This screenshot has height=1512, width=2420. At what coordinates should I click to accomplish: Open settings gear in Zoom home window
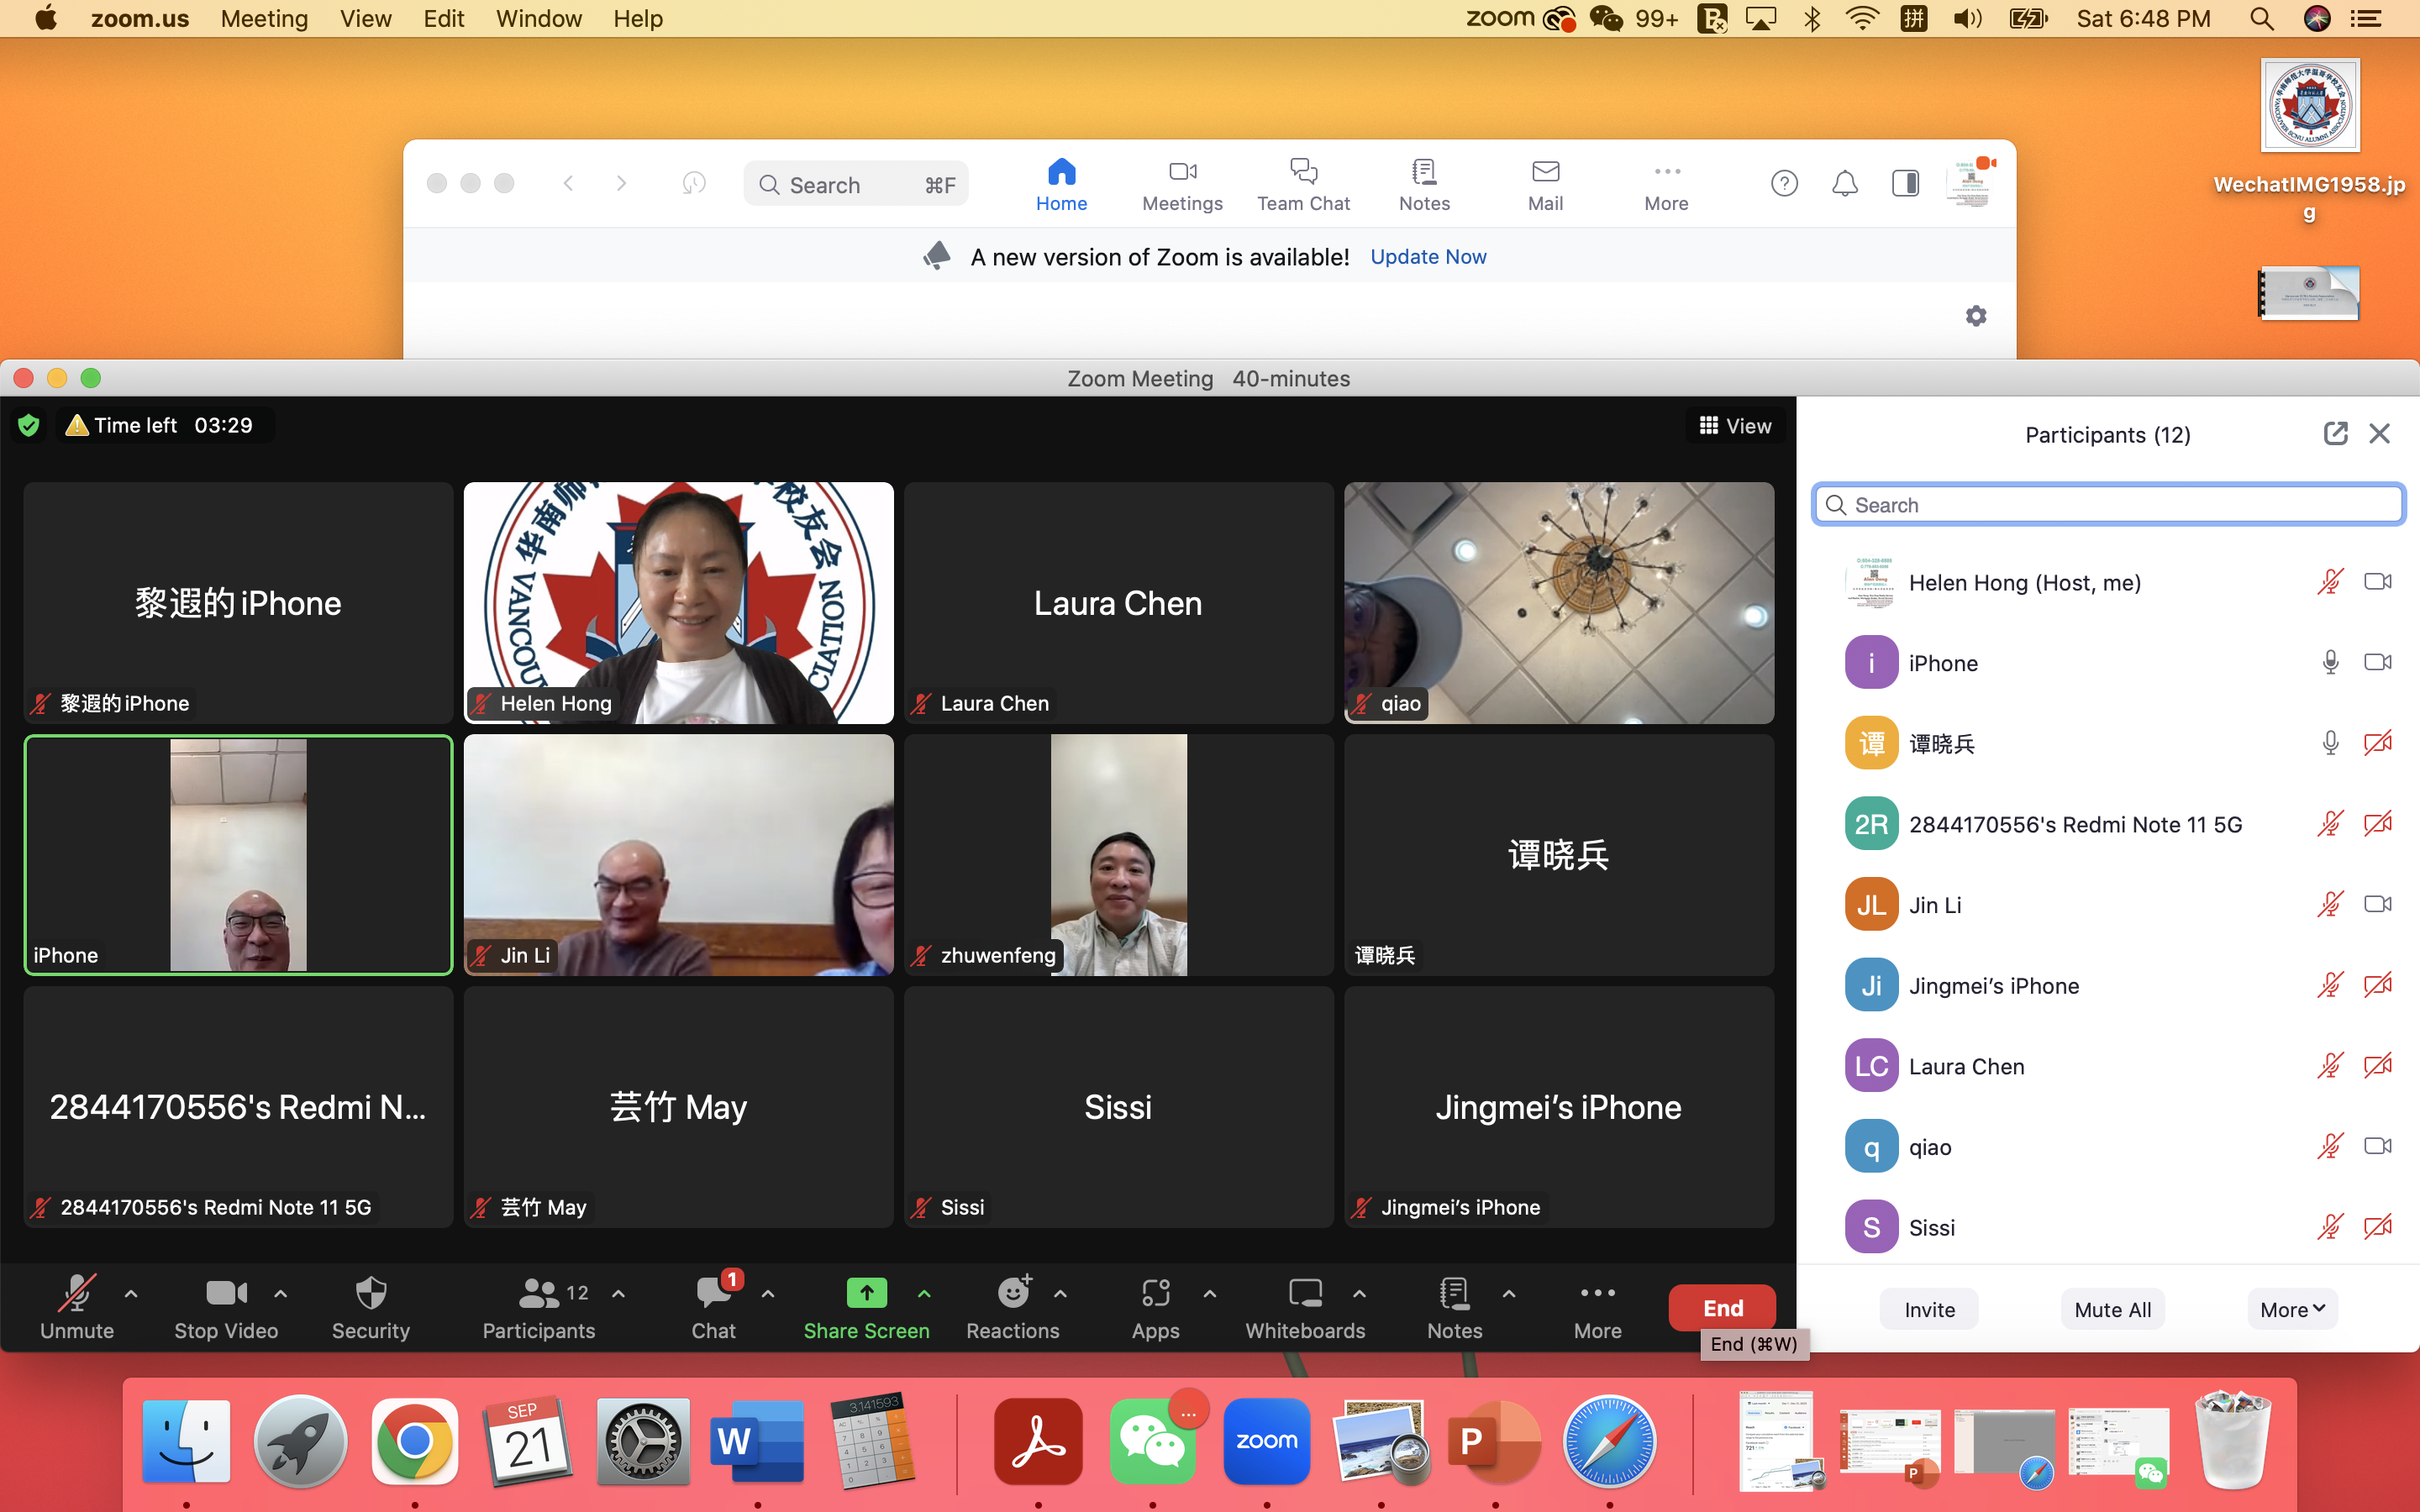click(x=1976, y=316)
